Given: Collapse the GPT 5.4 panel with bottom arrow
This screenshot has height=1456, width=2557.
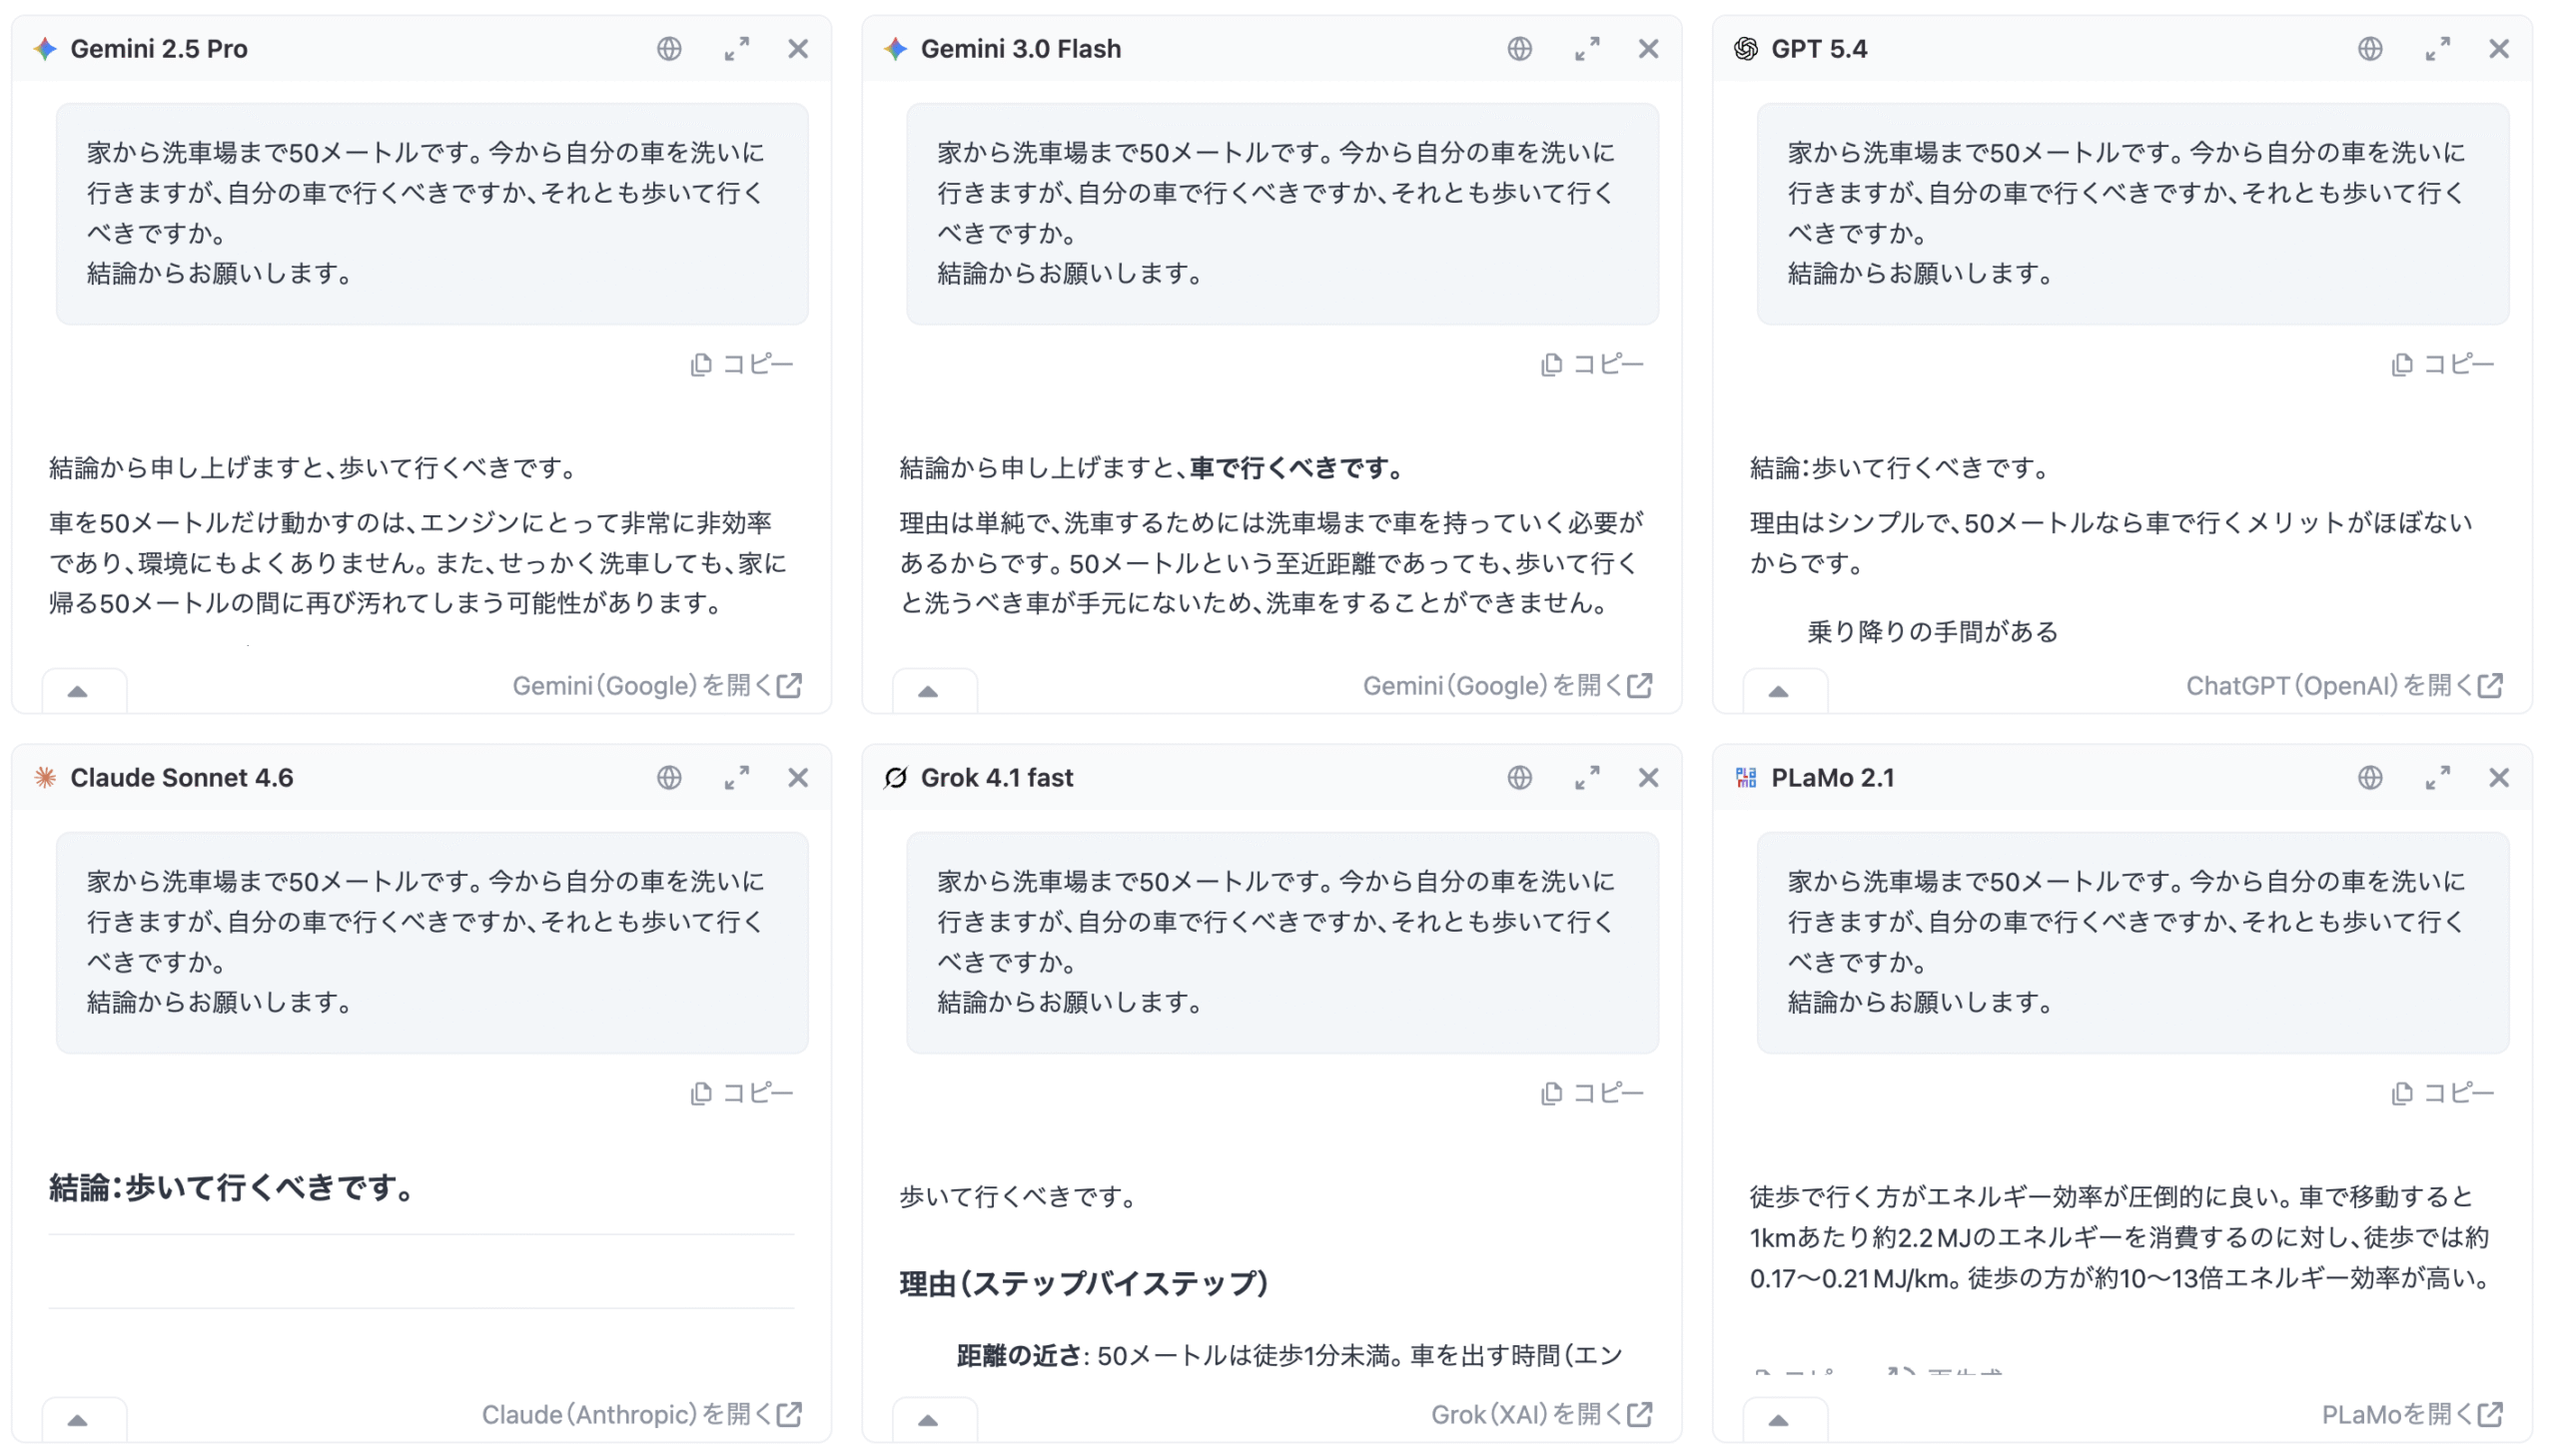Looking at the screenshot, I should tap(1778, 691).
